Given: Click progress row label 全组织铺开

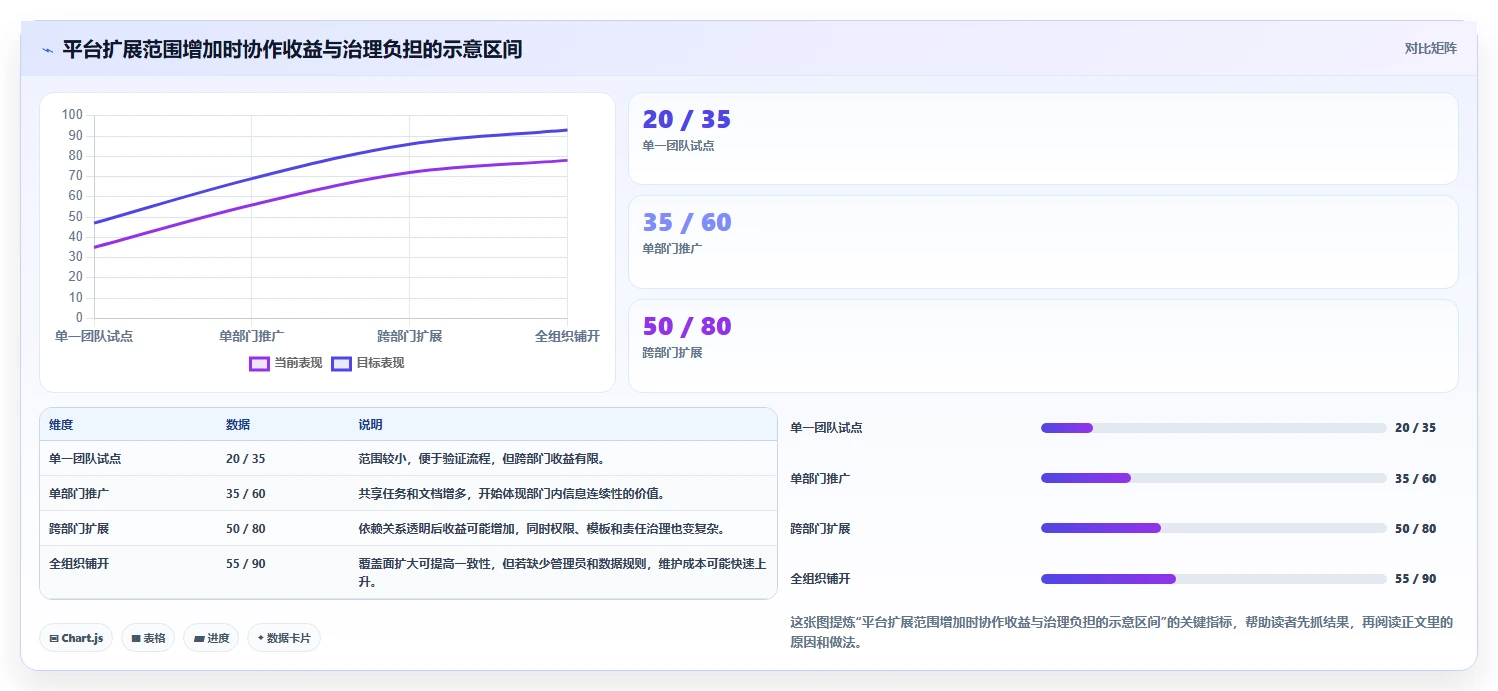Looking at the screenshot, I should pos(820,579).
